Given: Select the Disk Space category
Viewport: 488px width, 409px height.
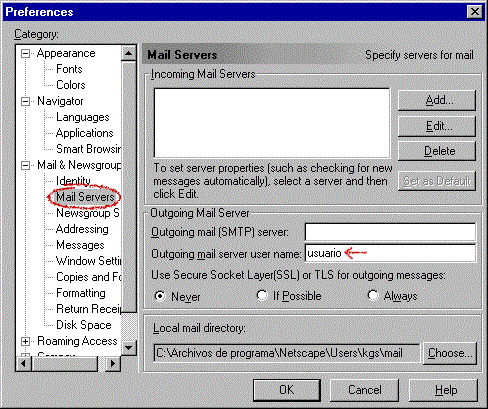Looking at the screenshot, I should 84,325.
